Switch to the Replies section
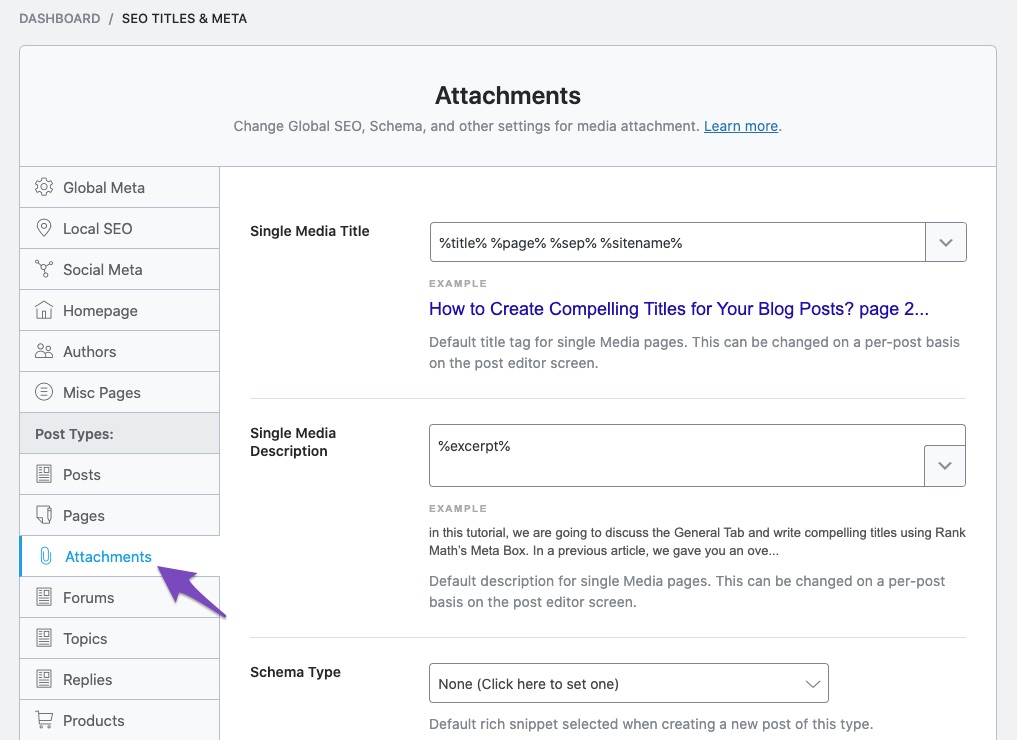Viewport: 1017px width, 740px height. tap(86, 679)
